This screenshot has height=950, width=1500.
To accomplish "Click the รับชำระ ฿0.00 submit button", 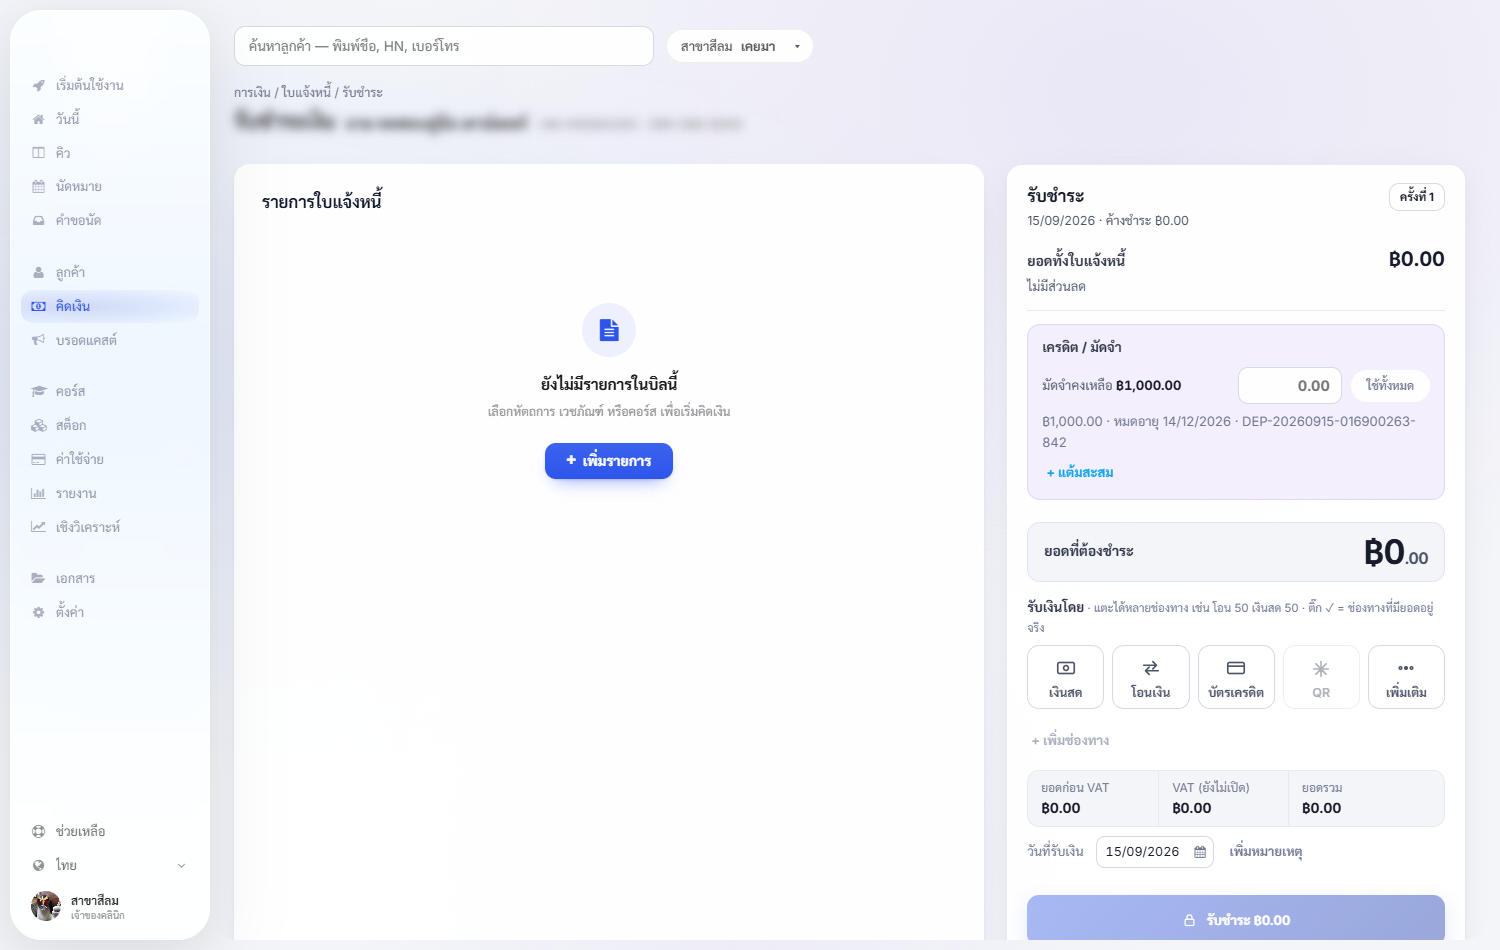I will click(x=1236, y=920).
